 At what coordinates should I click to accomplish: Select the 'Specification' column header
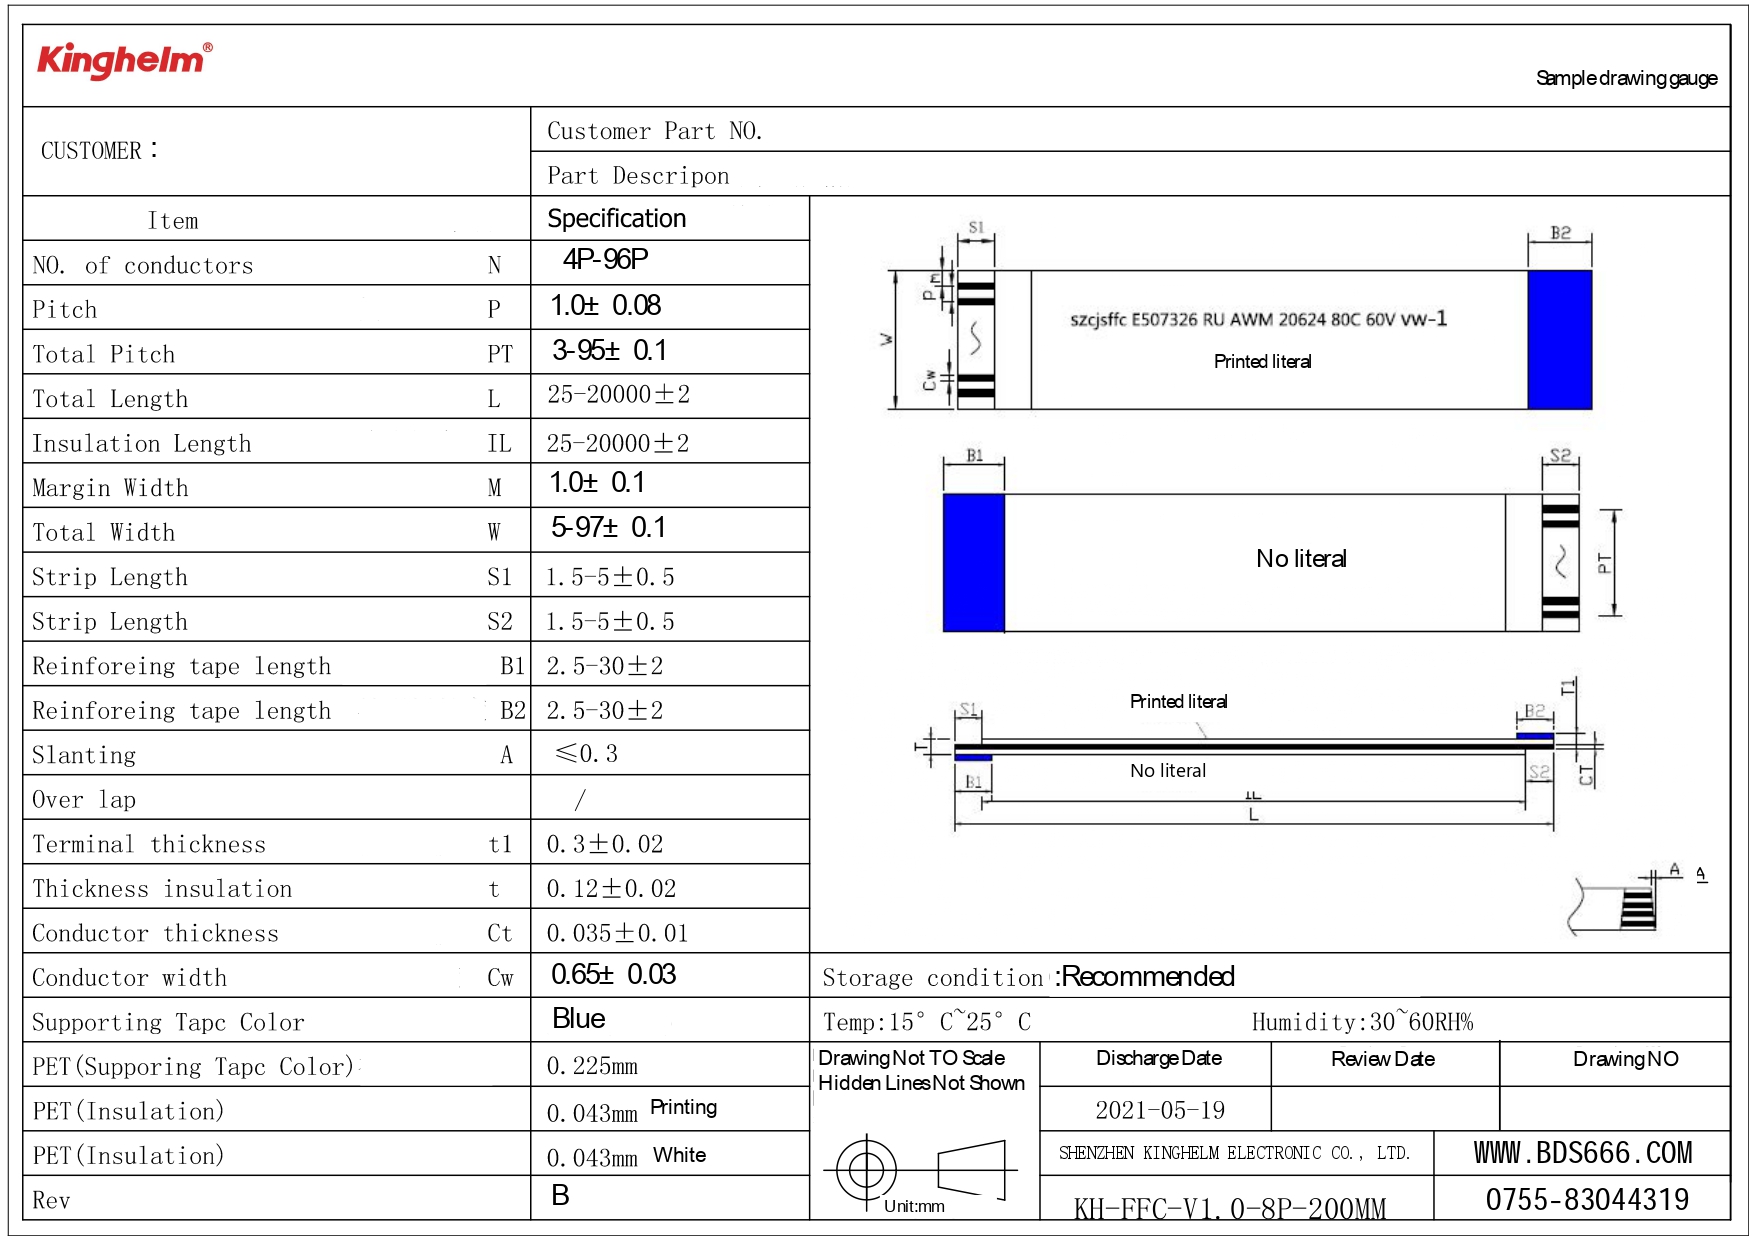[617, 218]
